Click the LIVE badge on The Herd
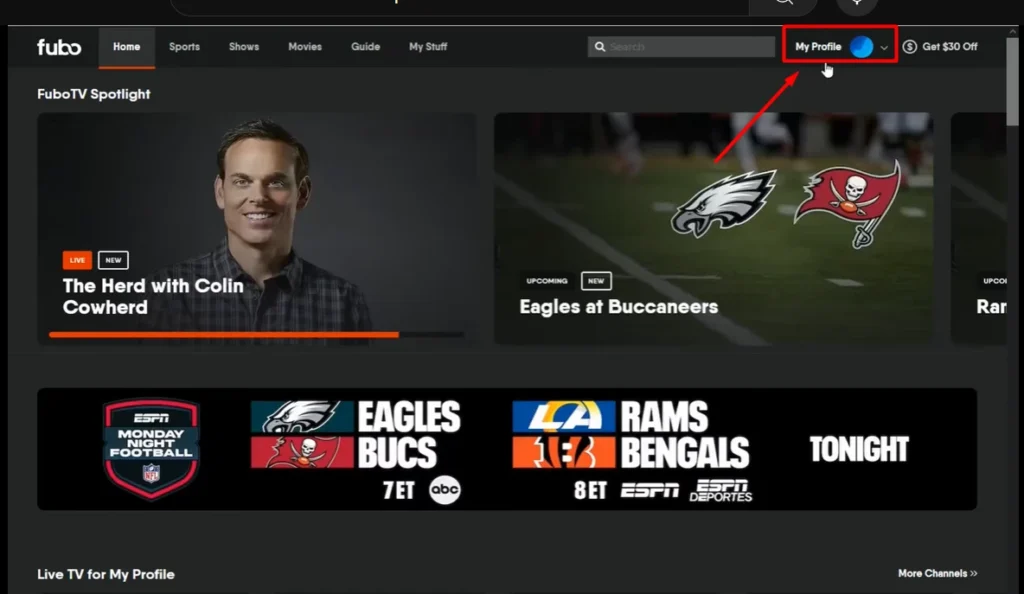The image size is (1024, 594). point(77,260)
